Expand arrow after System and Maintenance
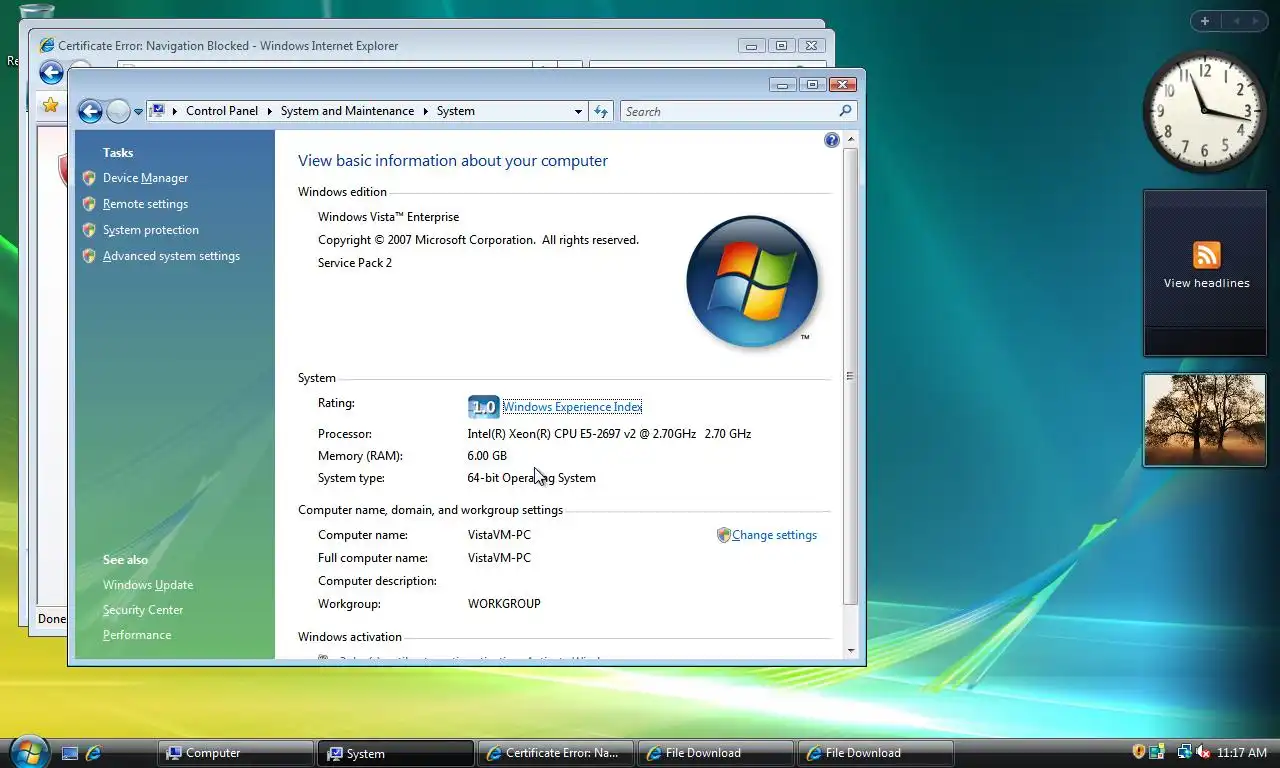This screenshot has width=1280, height=768. (x=425, y=111)
